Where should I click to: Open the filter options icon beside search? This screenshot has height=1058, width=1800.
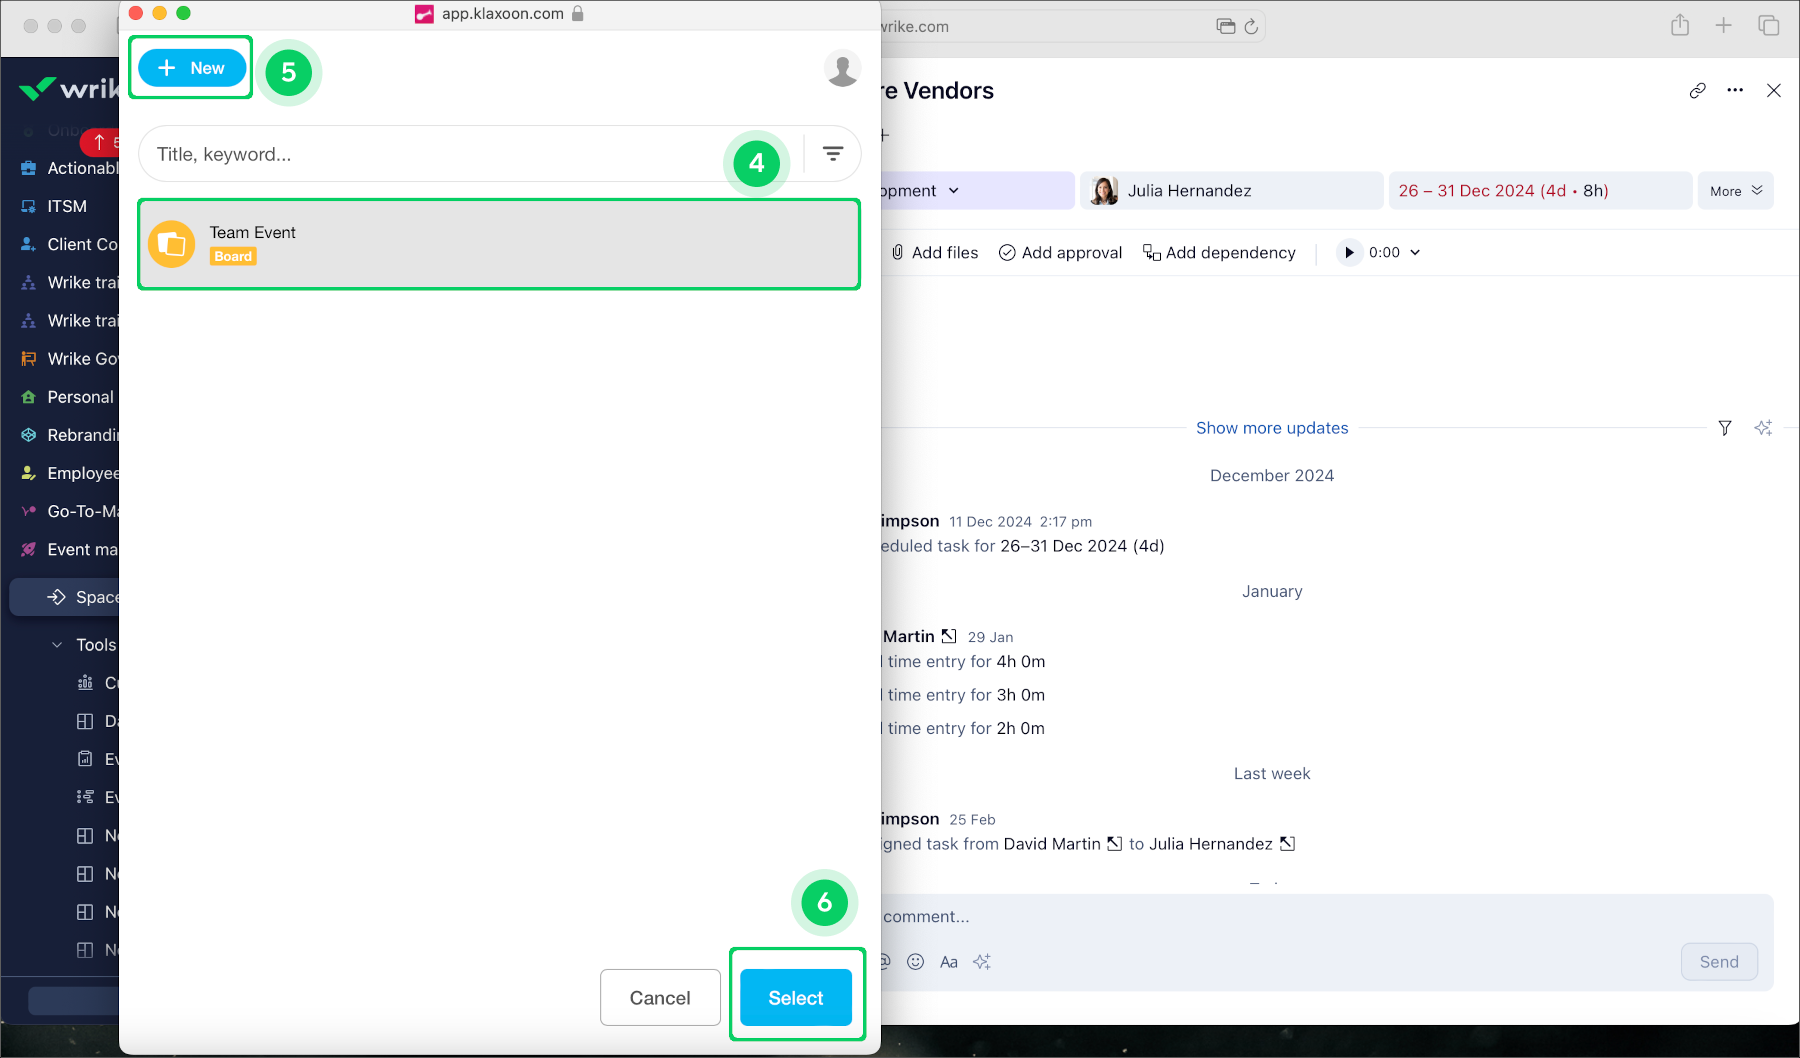pyautogui.click(x=832, y=154)
